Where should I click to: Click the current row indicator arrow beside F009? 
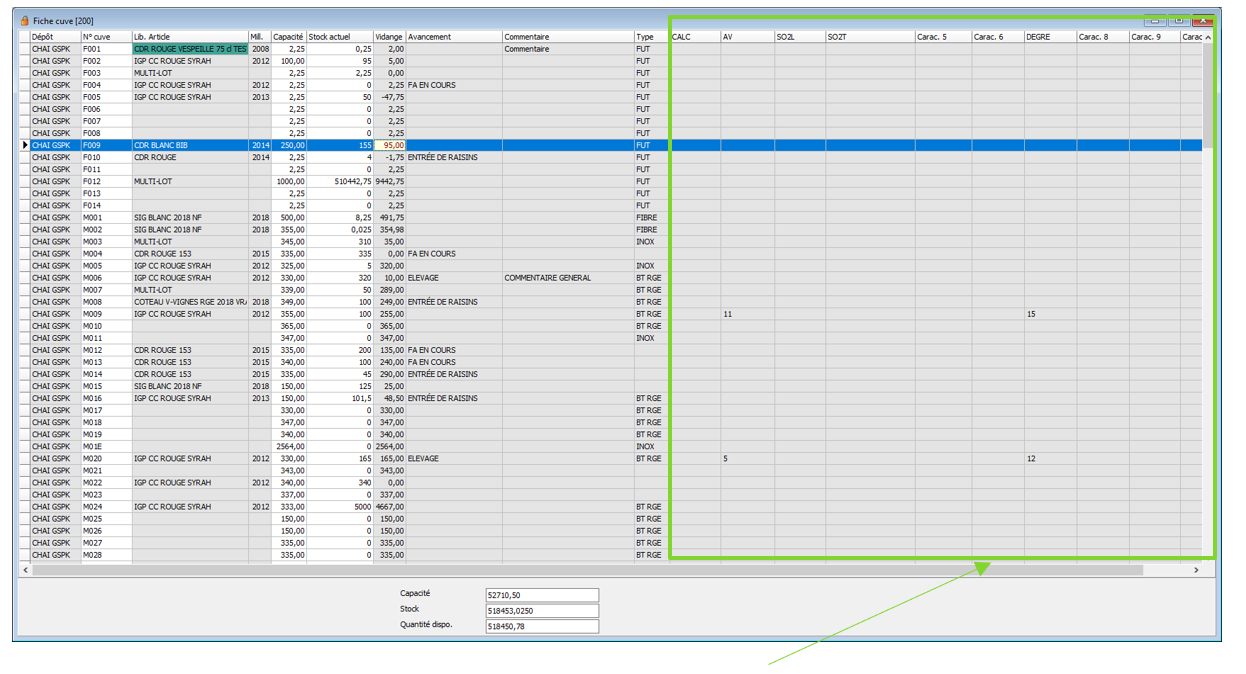click(24, 146)
